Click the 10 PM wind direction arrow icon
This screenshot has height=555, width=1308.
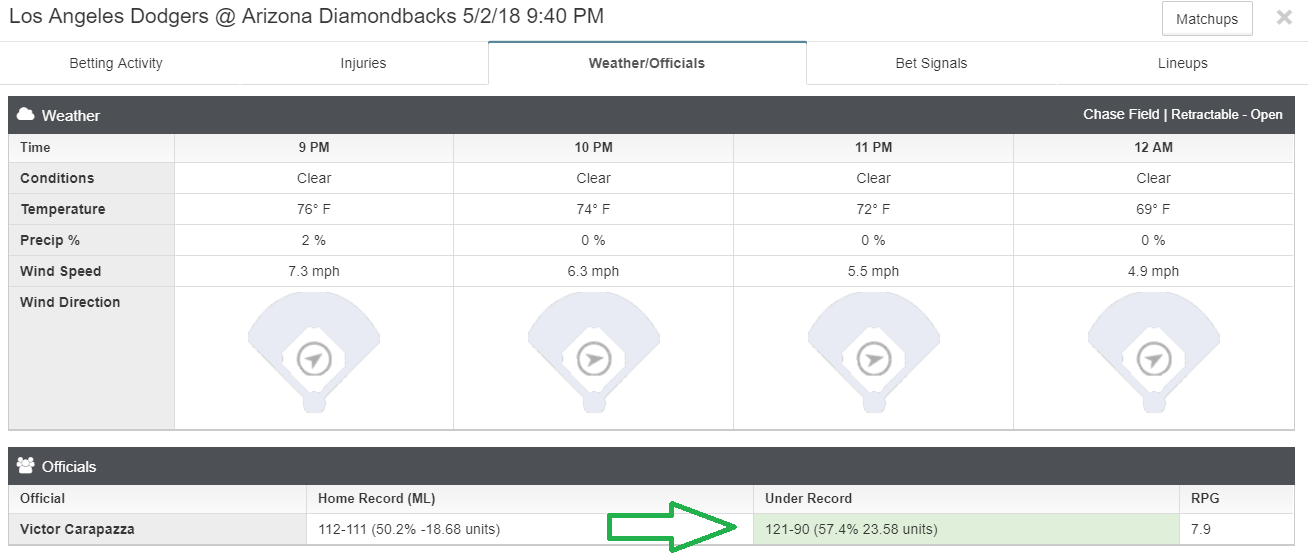pos(594,358)
